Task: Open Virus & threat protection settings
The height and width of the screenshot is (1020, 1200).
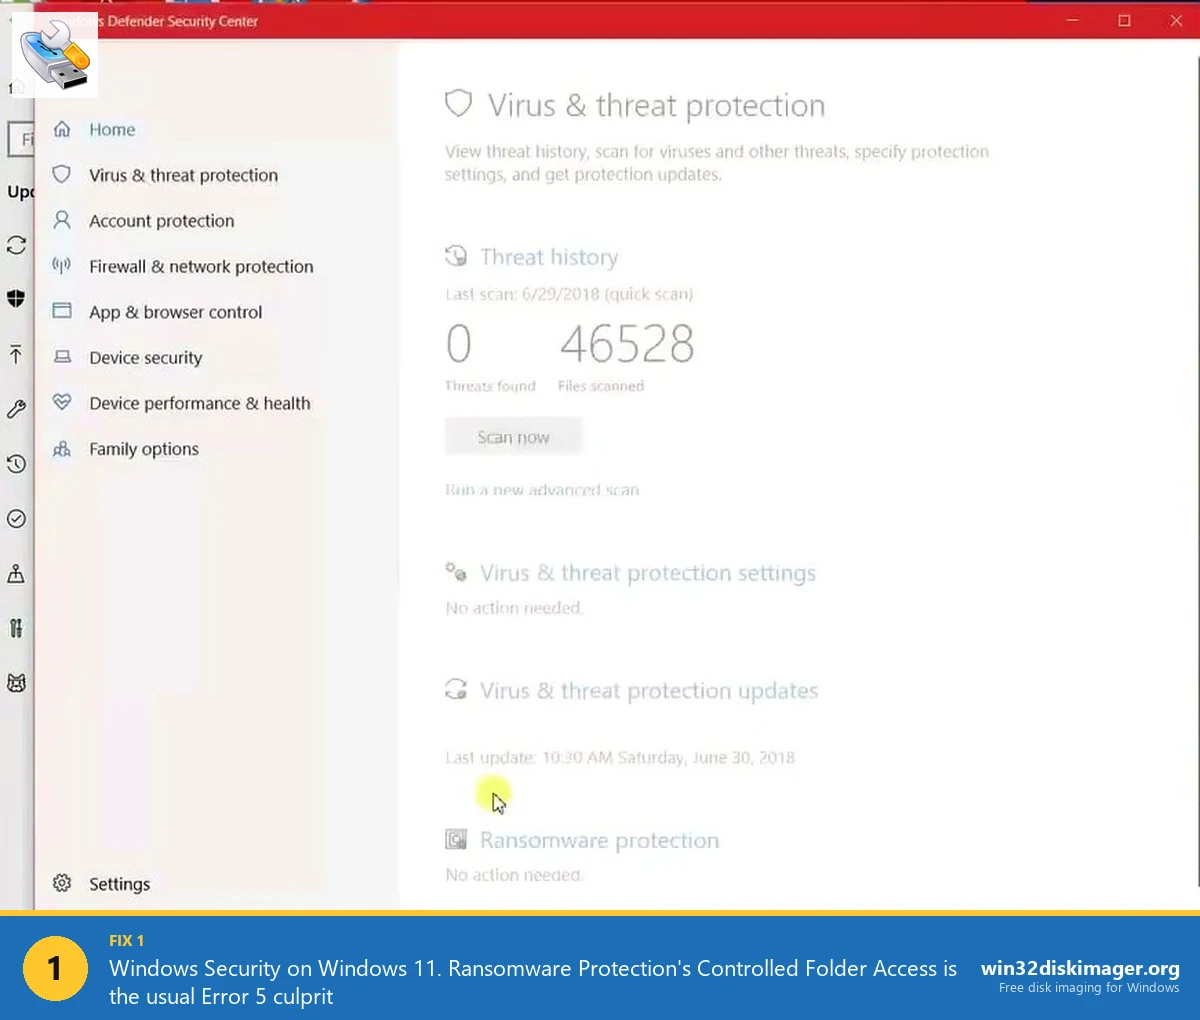Action: 648,573
